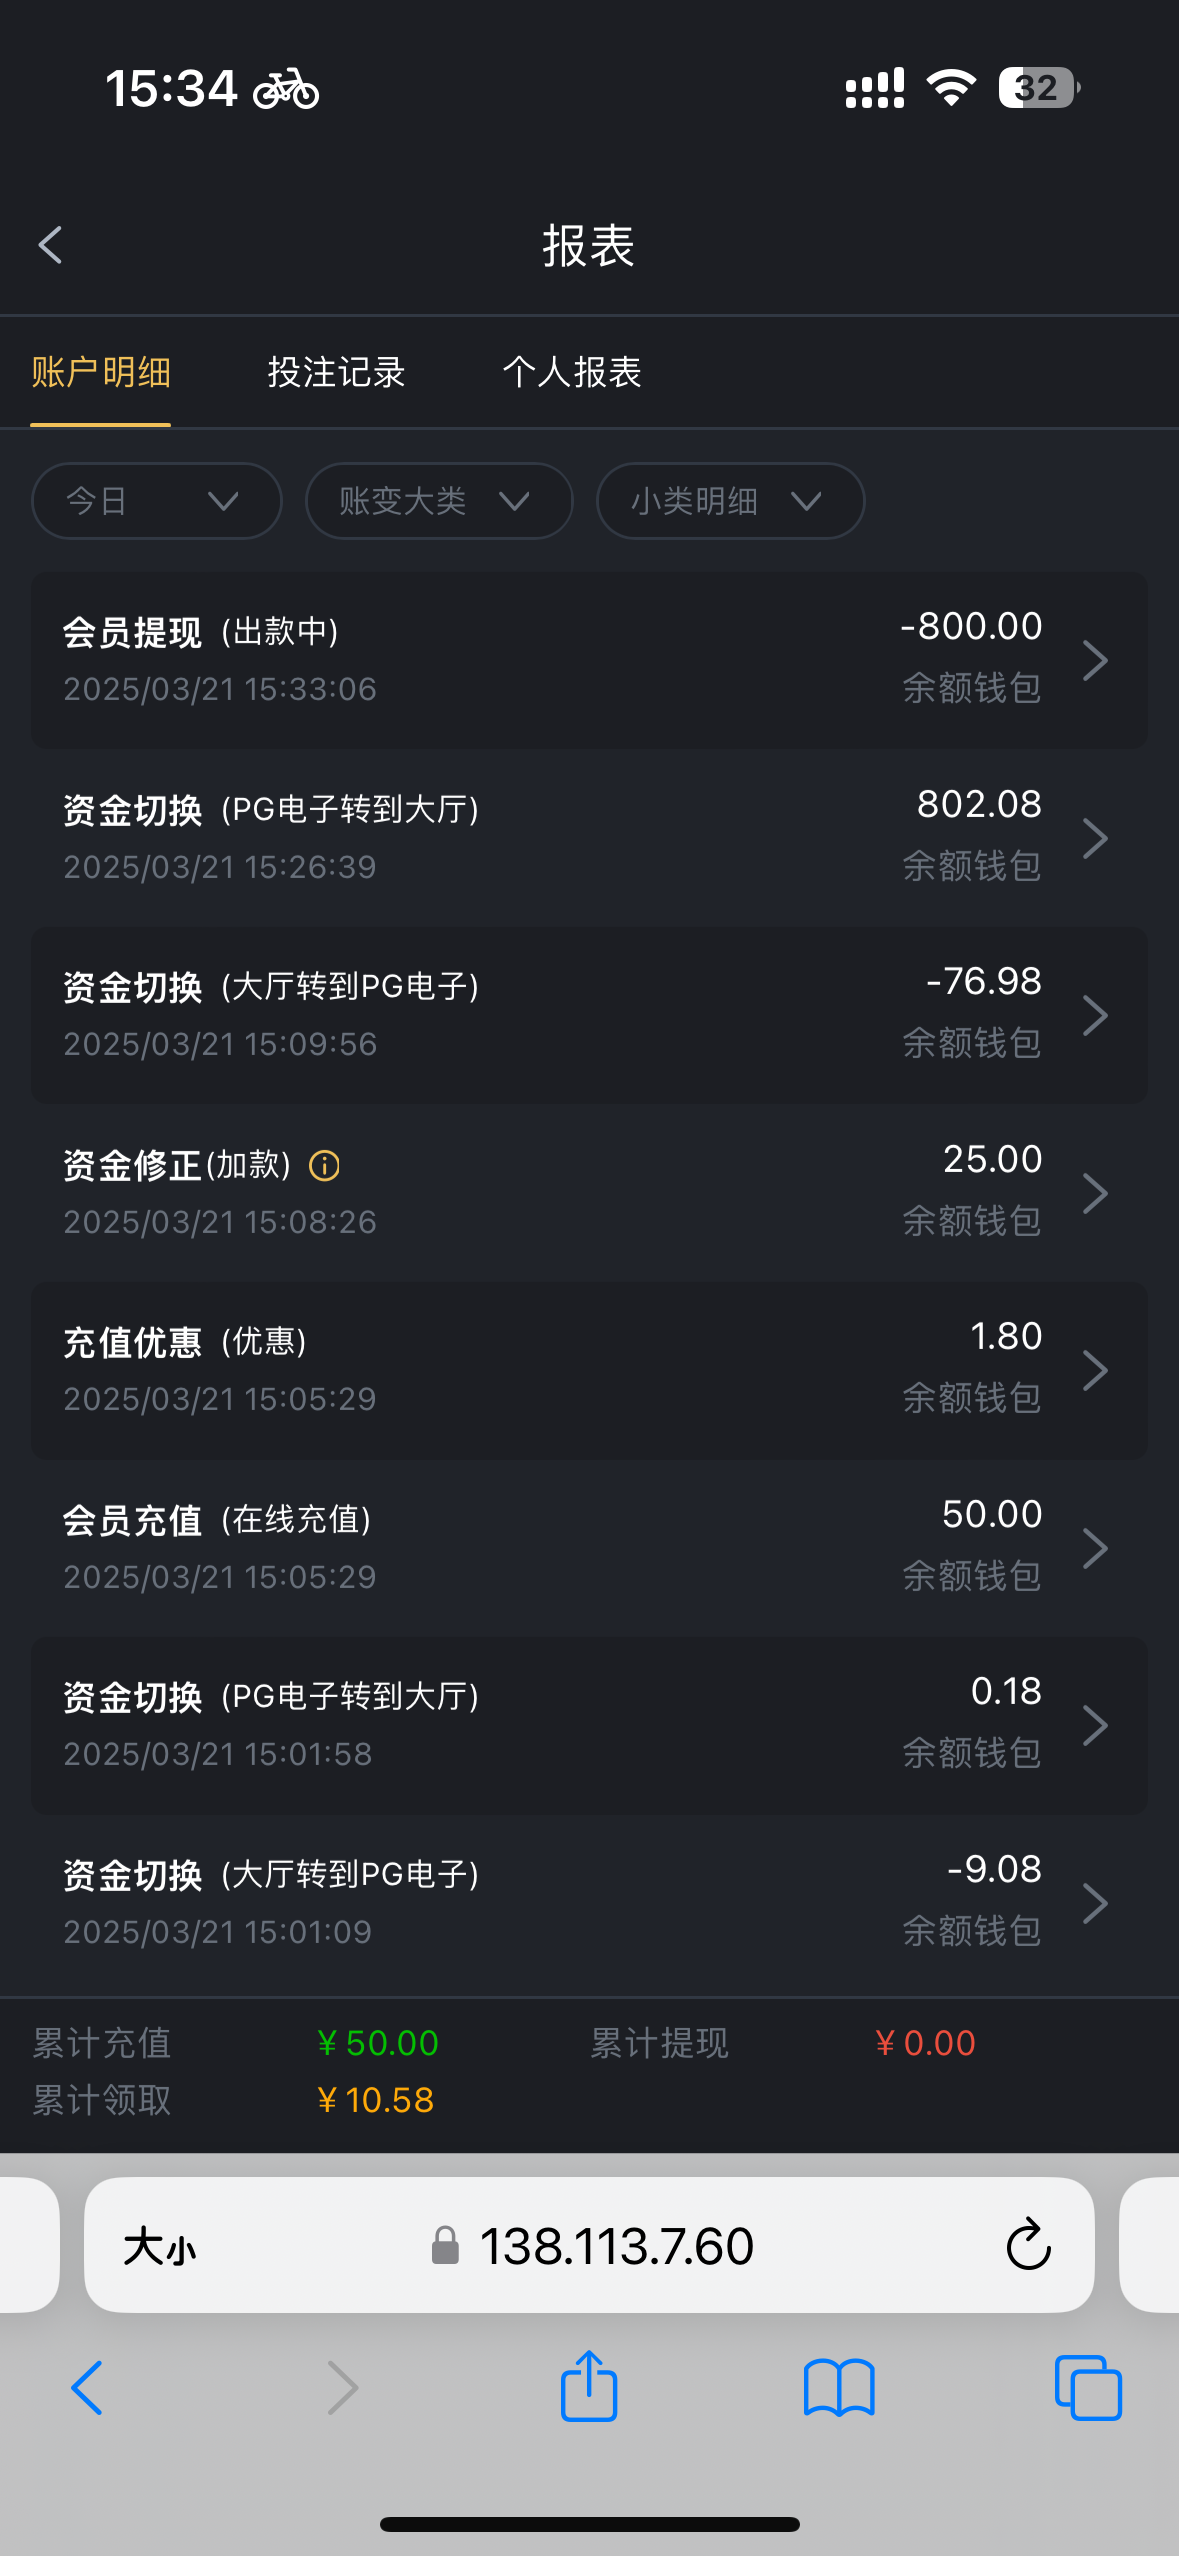Expand the 账变大类 category dropdown
Screen dimensions: 1179x2556
[x=438, y=501]
